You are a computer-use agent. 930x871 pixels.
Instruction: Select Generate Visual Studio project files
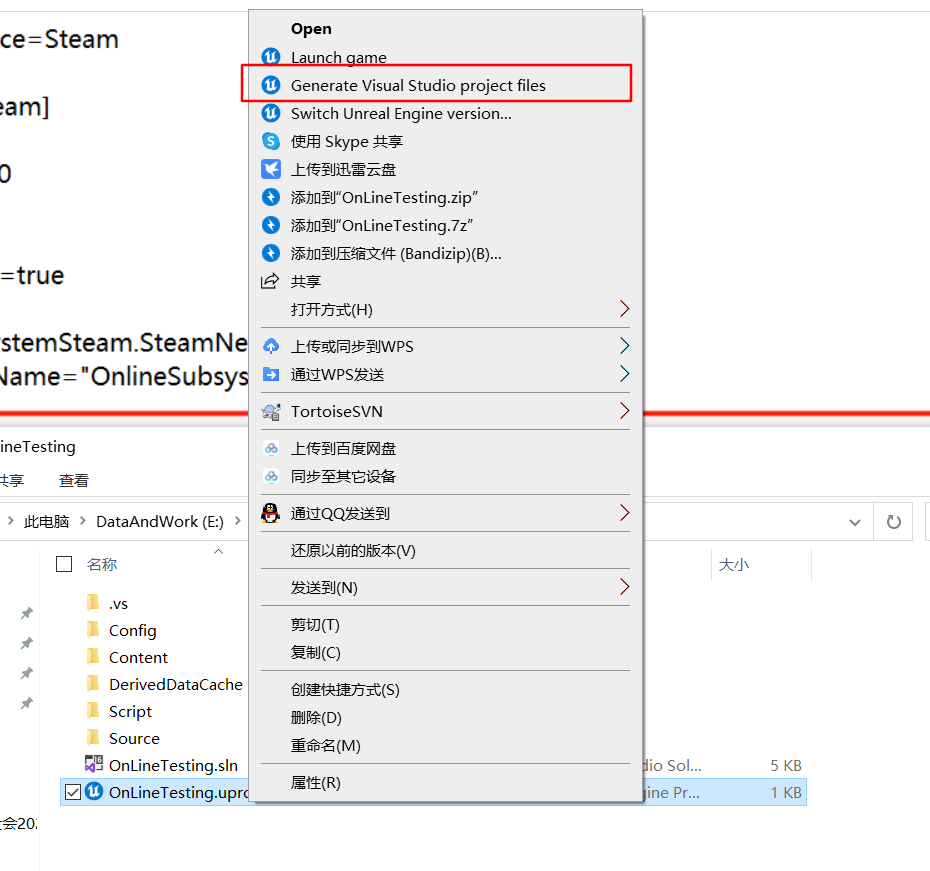coord(418,85)
